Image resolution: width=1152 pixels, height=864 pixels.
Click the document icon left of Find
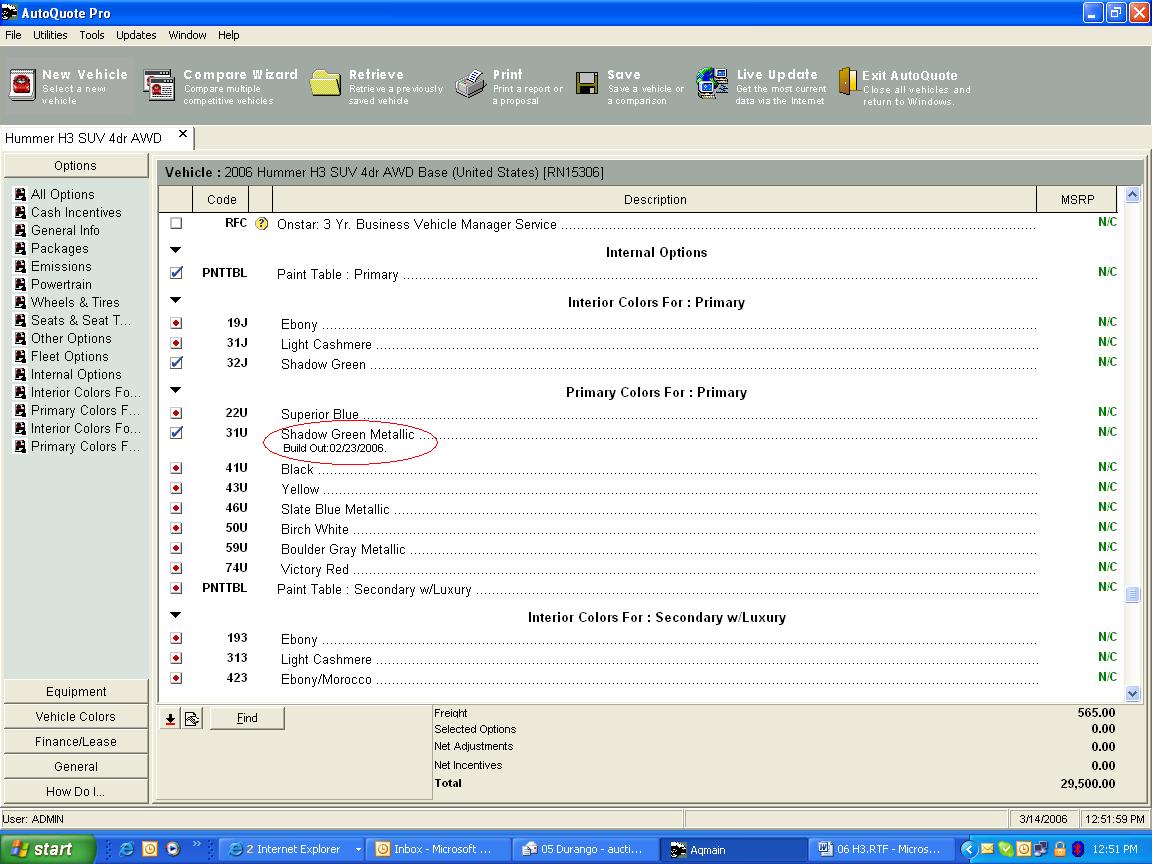pos(192,719)
